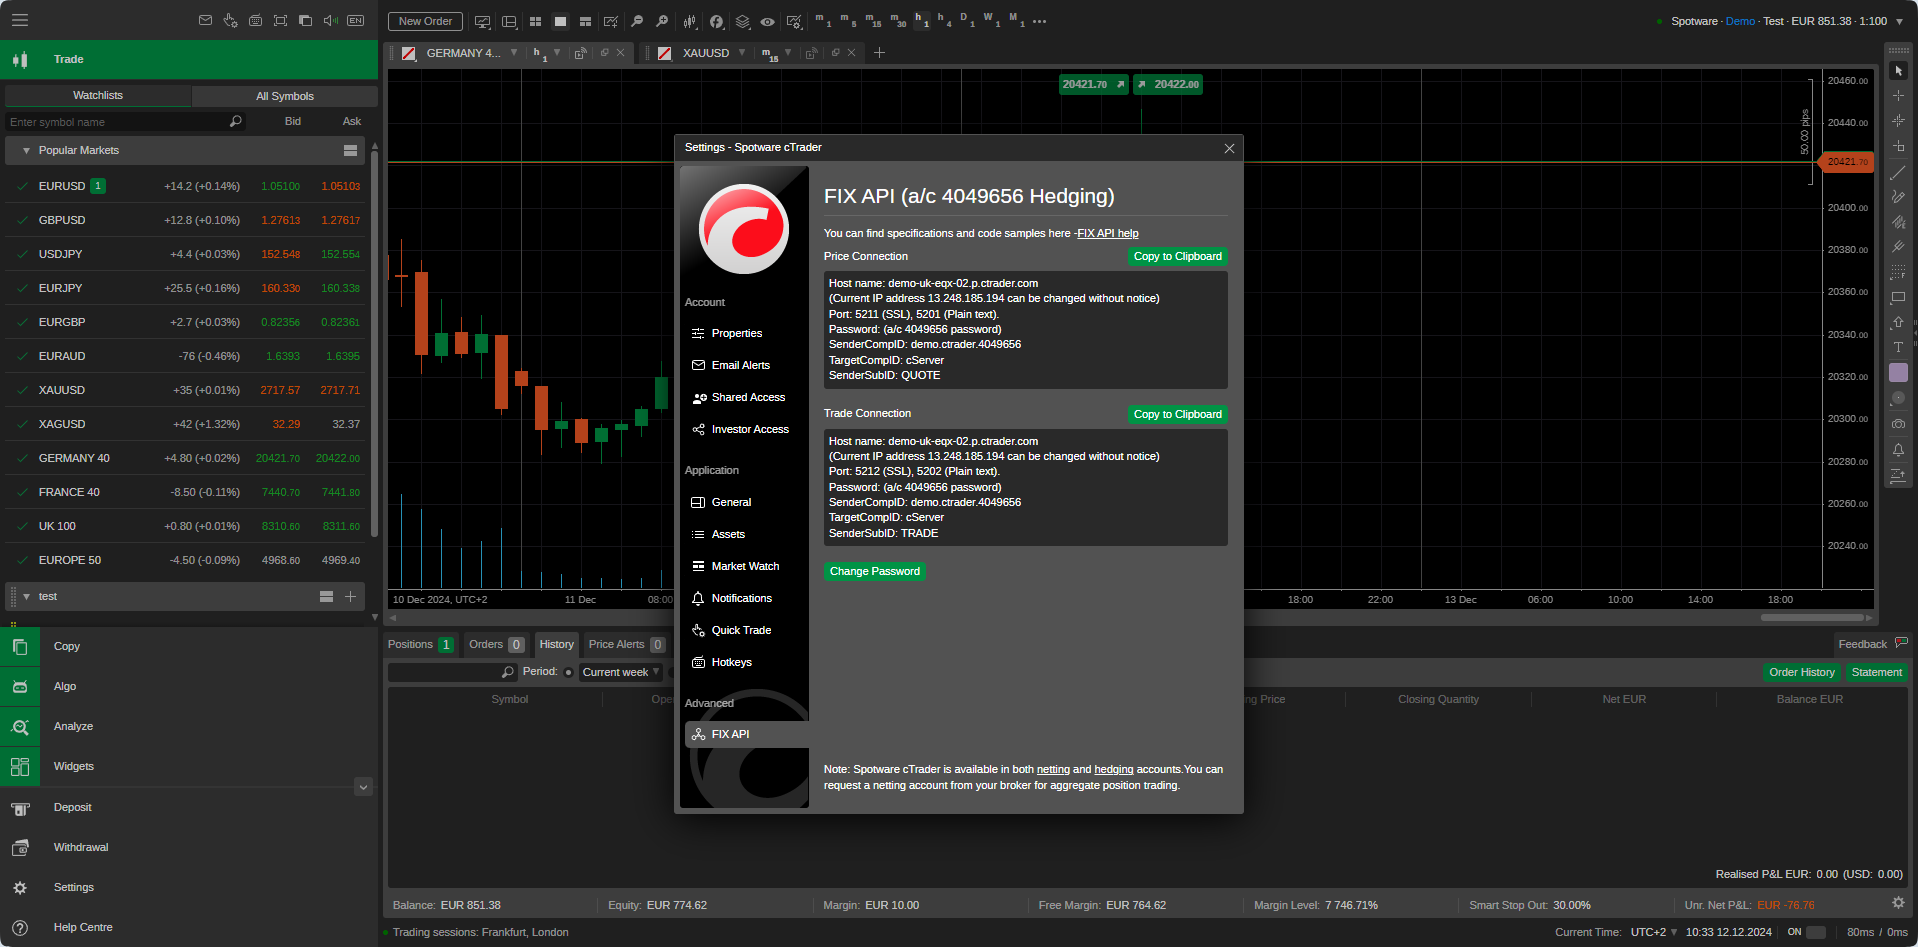Select the crosshair tool
This screenshot has height=947, width=1918.
pos(1898,96)
